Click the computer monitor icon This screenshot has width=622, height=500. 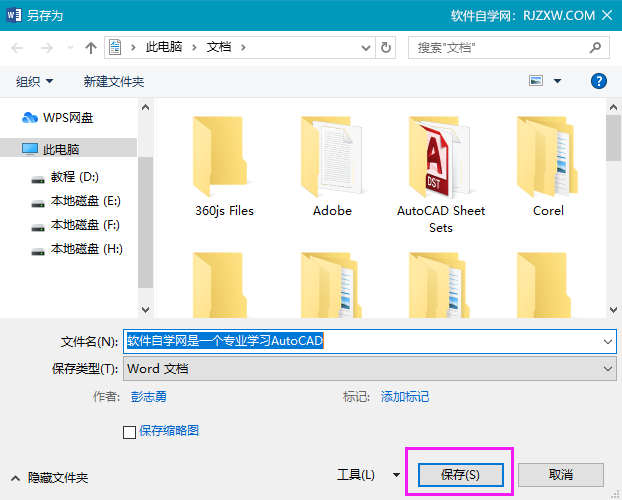(x=30, y=149)
